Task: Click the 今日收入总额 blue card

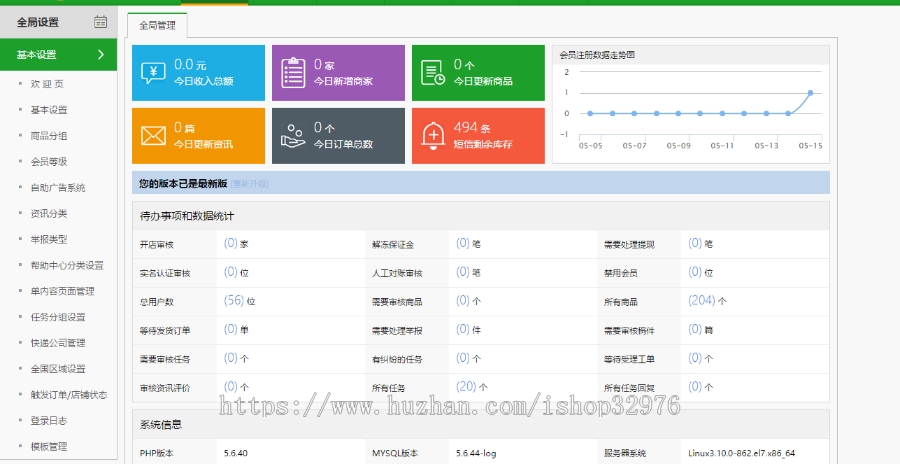Action: point(199,73)
